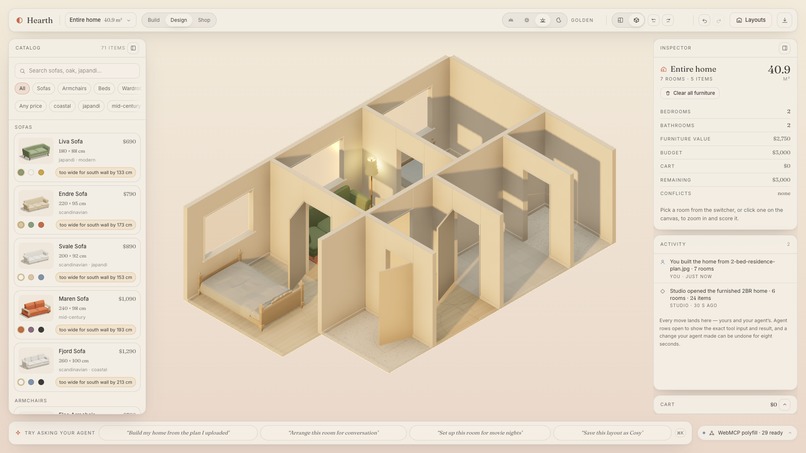Click the agent icon in WebMCP polyfill status
This screenshot has width=806, height=453.
coord(712,433)
